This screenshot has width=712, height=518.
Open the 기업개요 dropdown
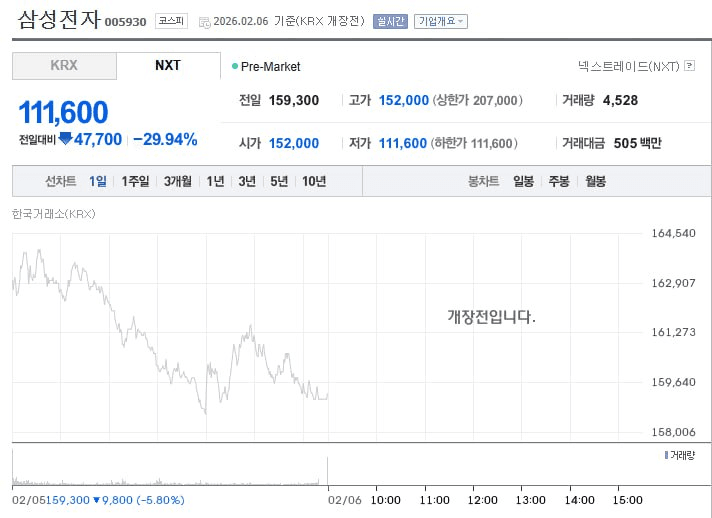[441, 21]
